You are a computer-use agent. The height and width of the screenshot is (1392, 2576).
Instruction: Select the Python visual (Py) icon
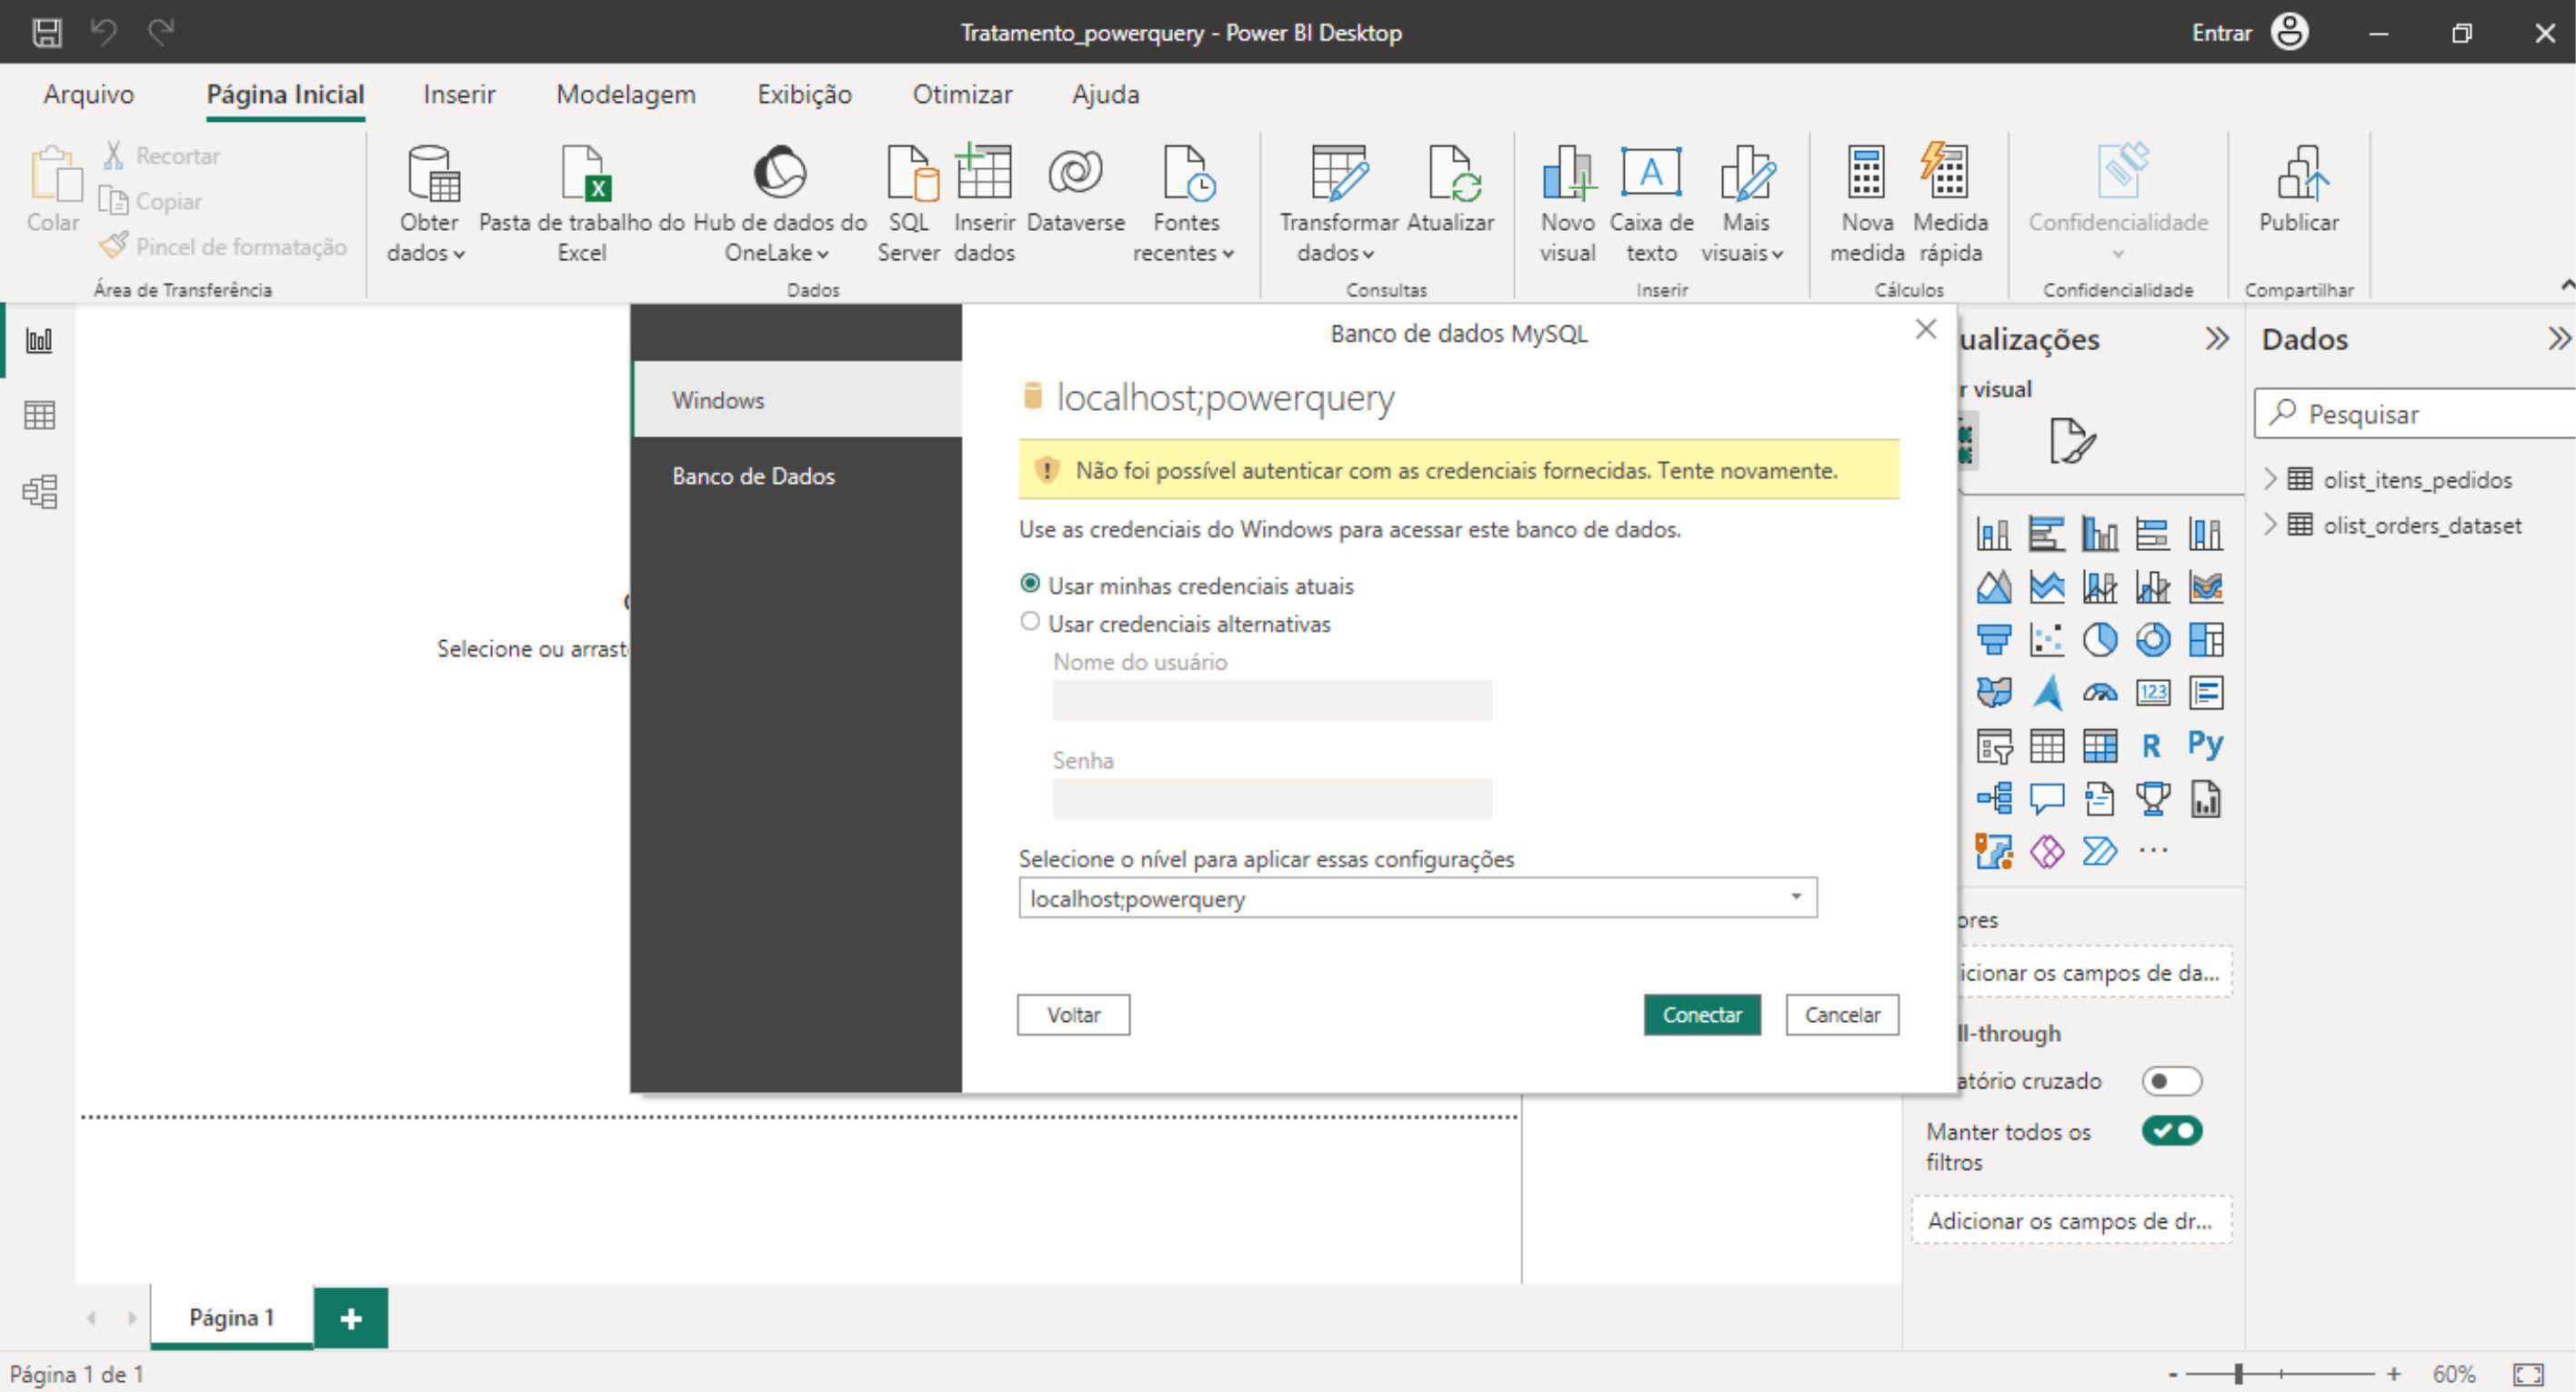point(2205,744)
